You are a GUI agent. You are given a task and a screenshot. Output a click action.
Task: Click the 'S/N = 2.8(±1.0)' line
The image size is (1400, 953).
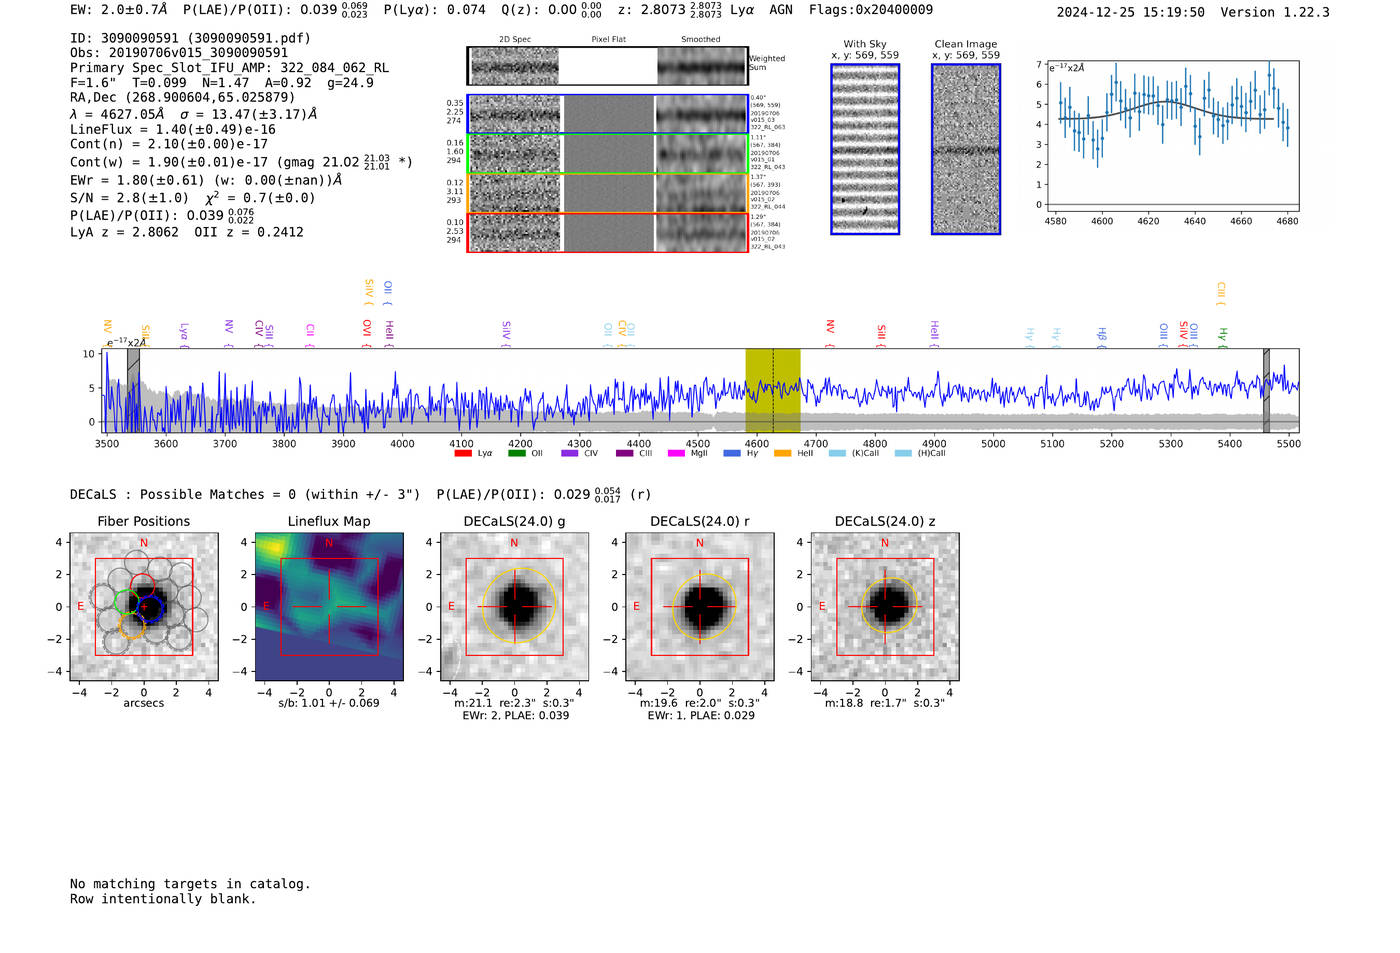click(192, 198)
